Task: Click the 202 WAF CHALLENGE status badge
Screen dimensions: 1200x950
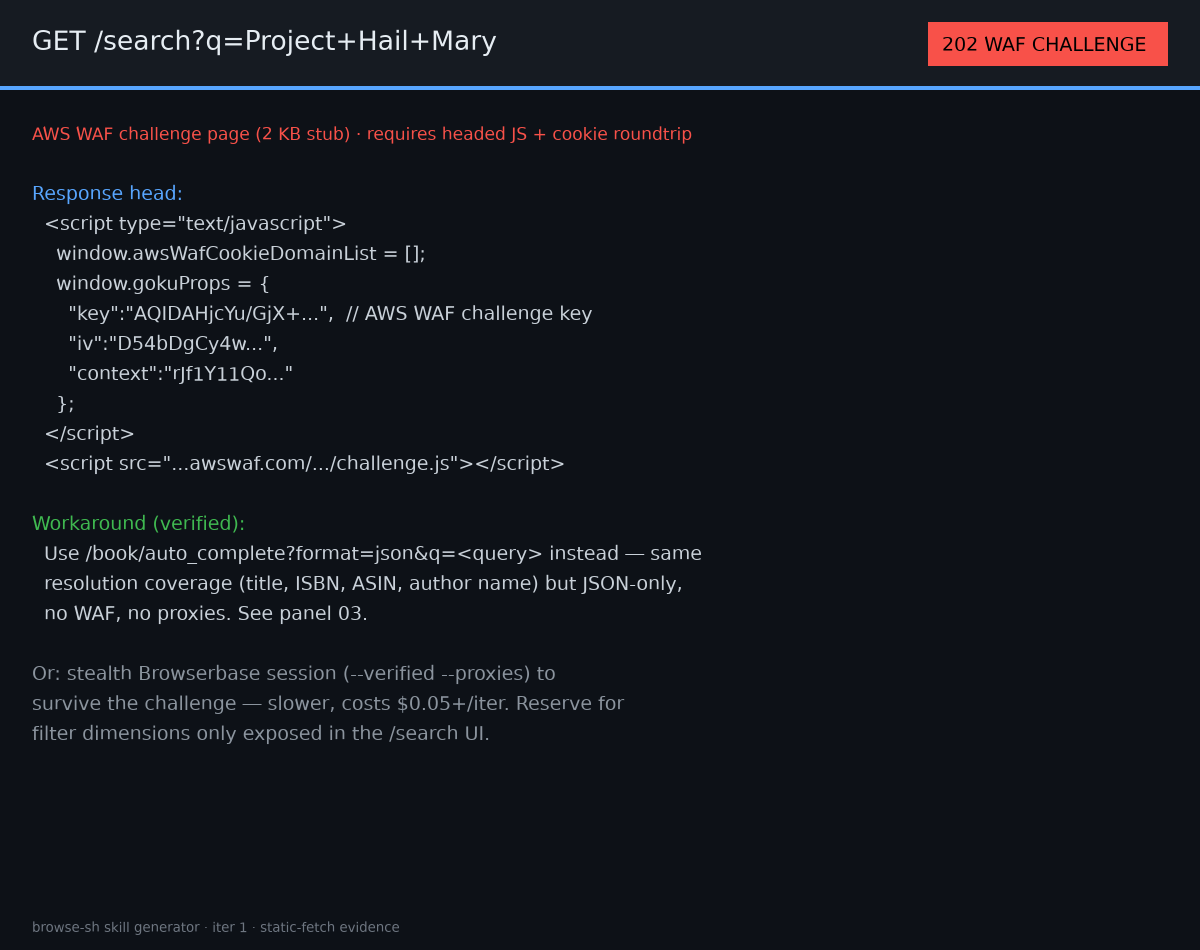Action: coord(1047,44)
